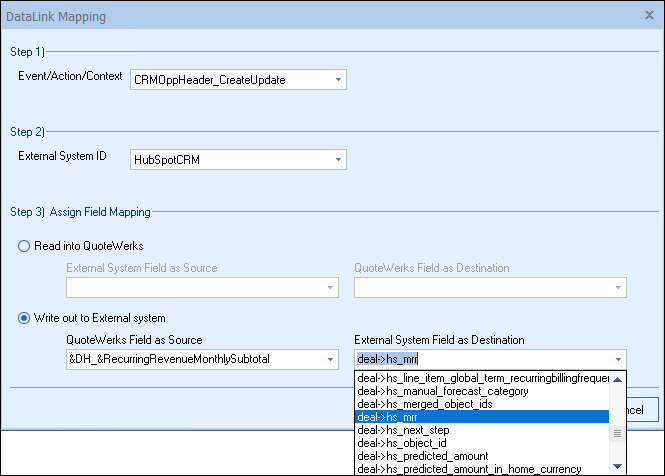Choose deal->hs_next_step from the dropdown list
The height and width of the screenshot is (476, 665).
point(482,430)
